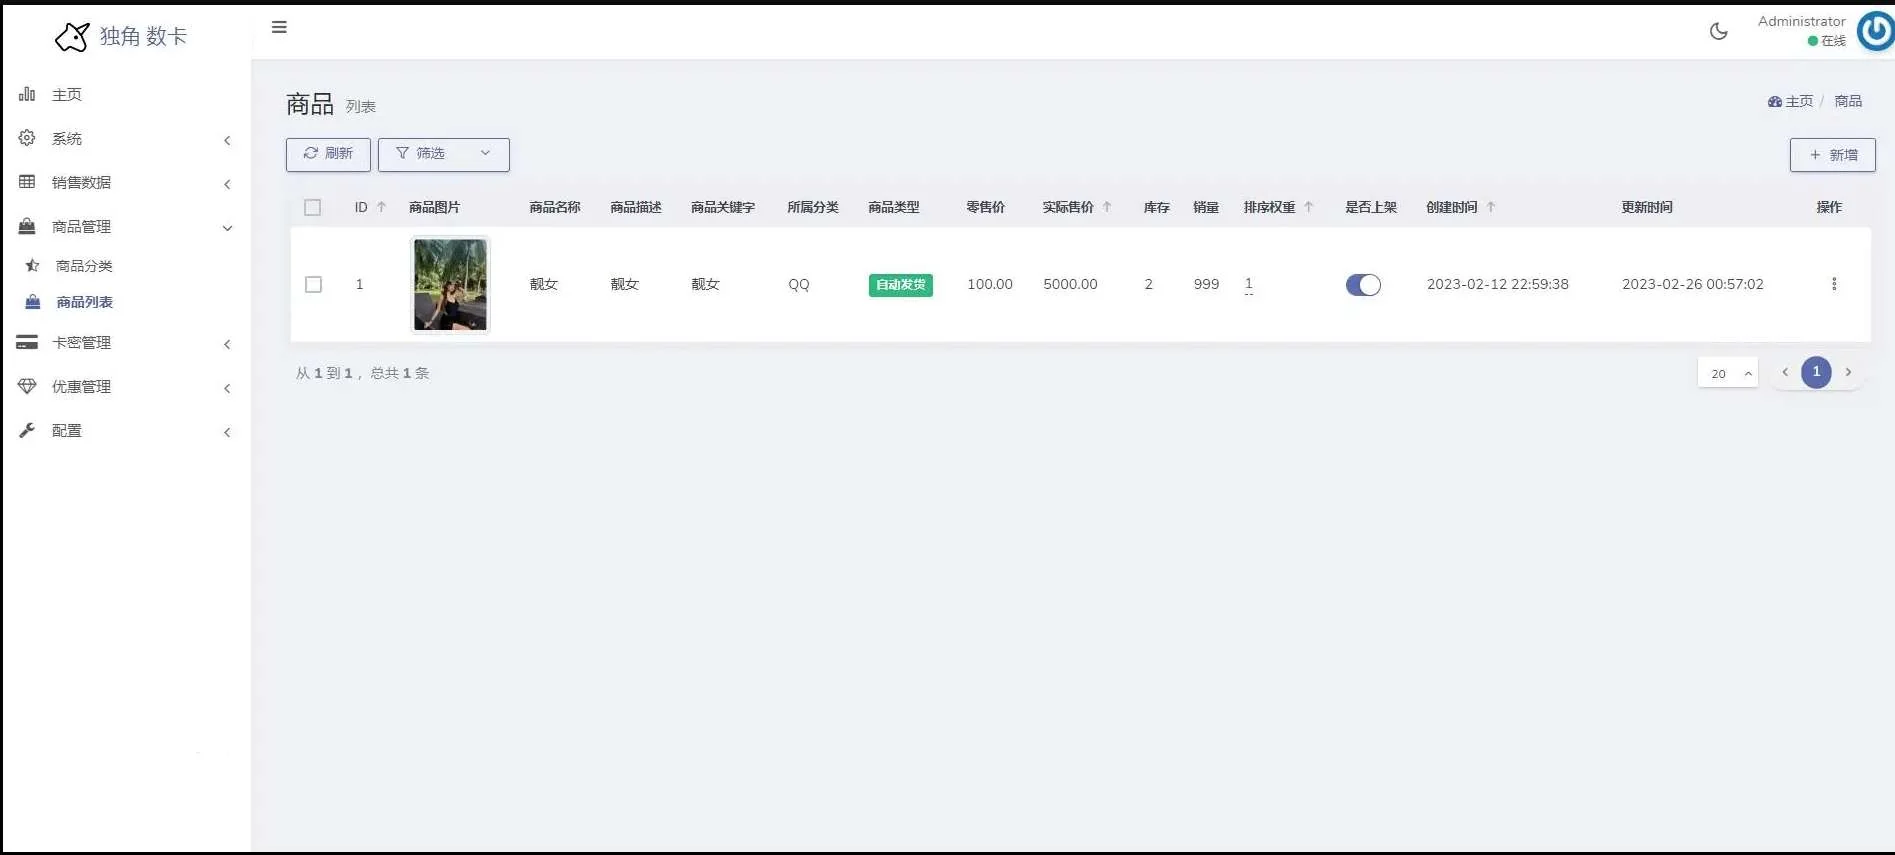Click the 主页 bar chart icon

coord(27,94)
